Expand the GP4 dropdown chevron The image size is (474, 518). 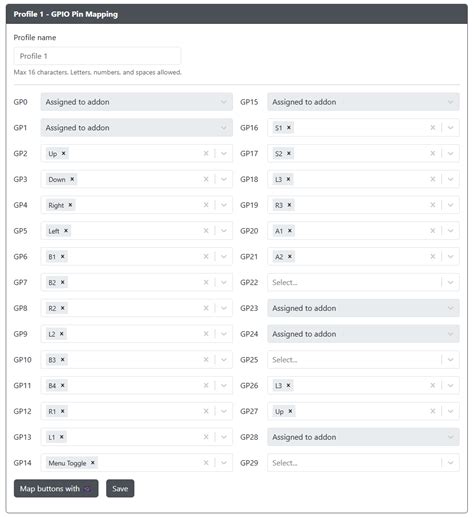pyautogui.click(x=224, y=205)
